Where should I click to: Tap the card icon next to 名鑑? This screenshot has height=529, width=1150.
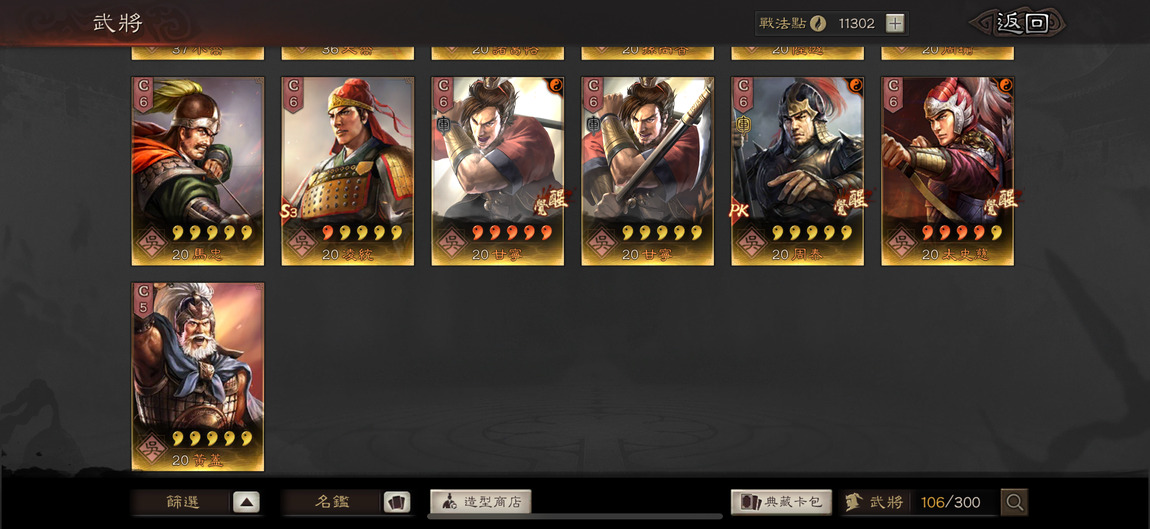coord(396,503)
